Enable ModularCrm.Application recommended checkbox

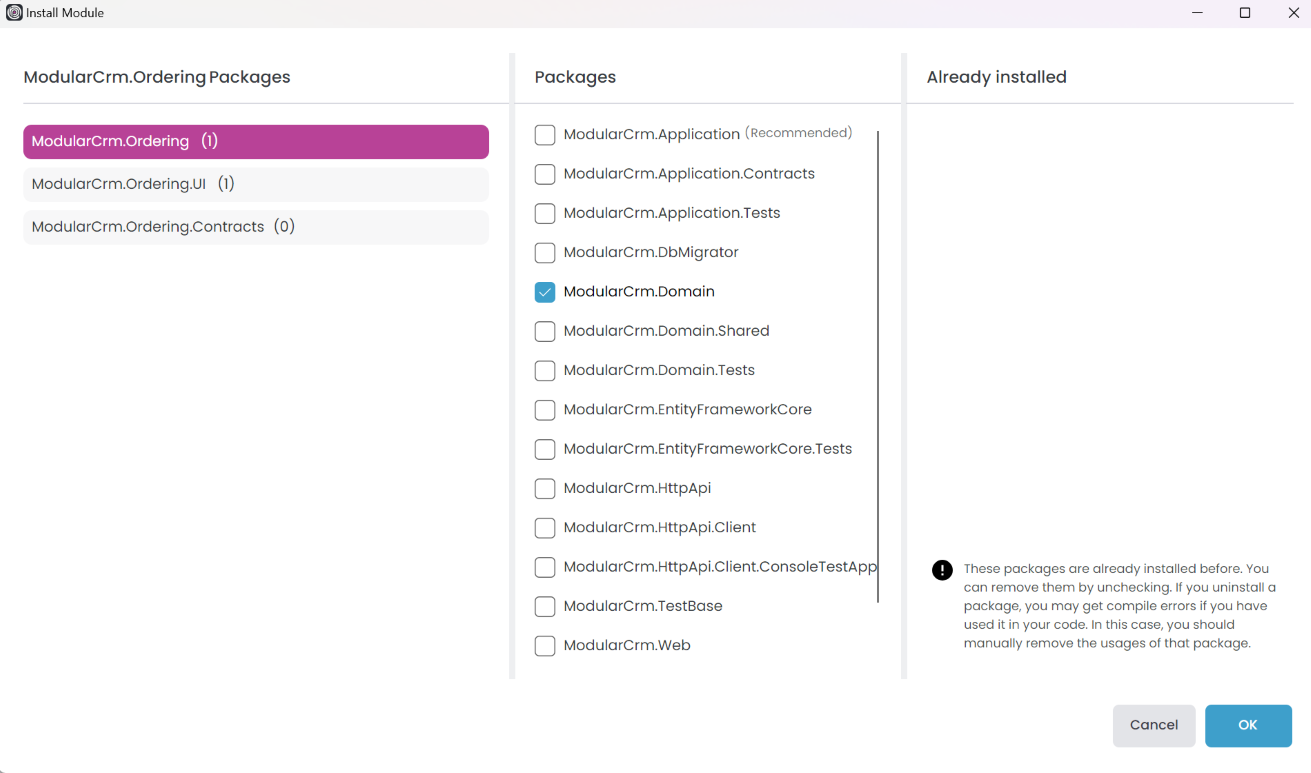pos(545,135)
